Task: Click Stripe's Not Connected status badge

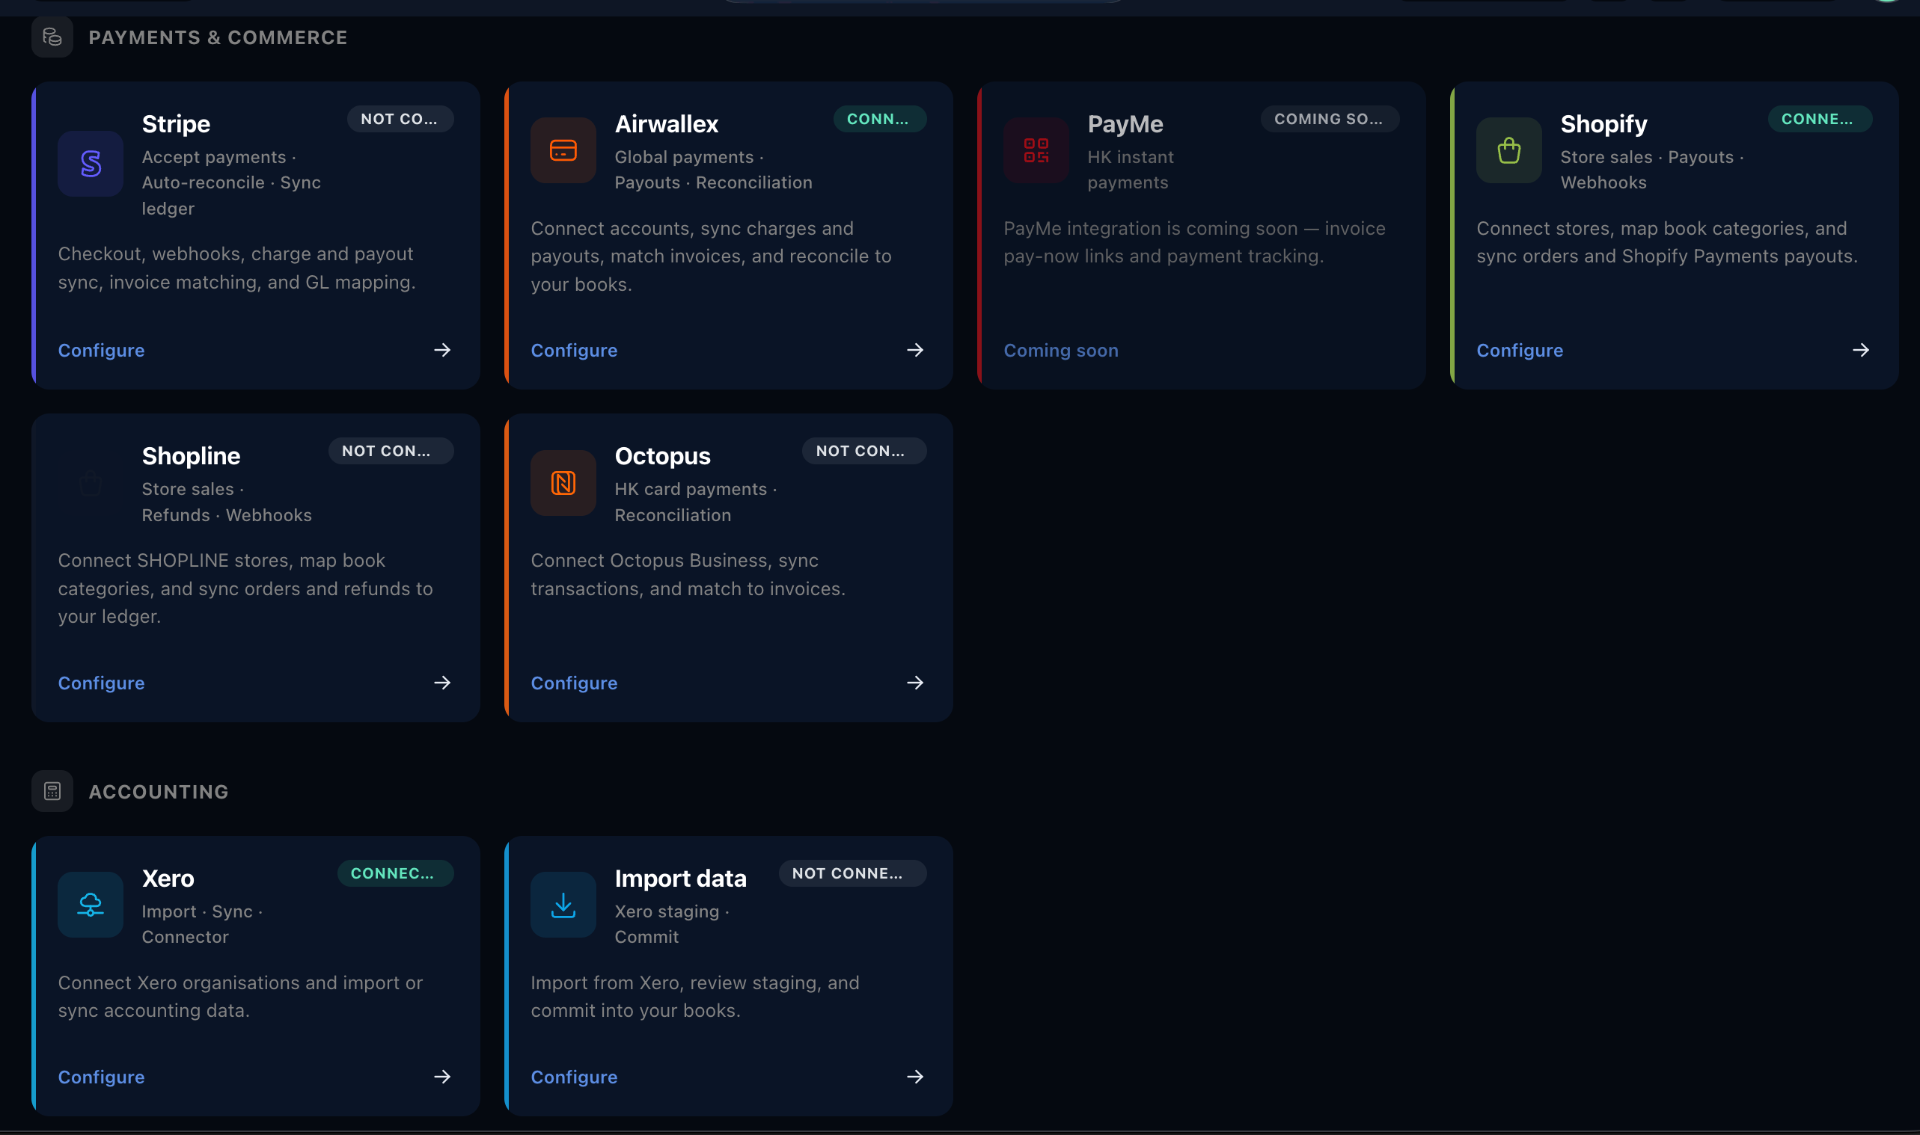Action: pyautogui.click(x=400, y=119)
